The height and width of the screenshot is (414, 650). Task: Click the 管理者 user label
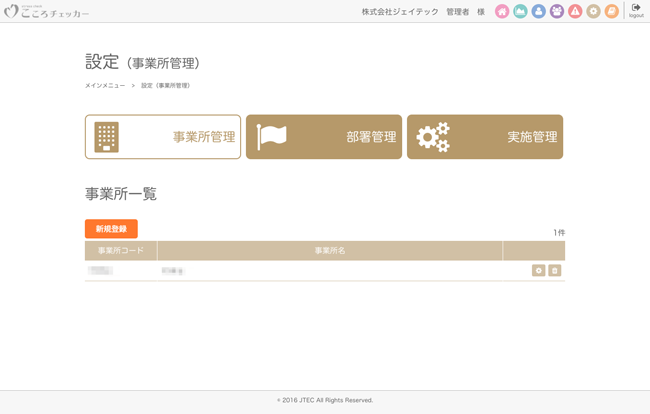tap(458, 12)
